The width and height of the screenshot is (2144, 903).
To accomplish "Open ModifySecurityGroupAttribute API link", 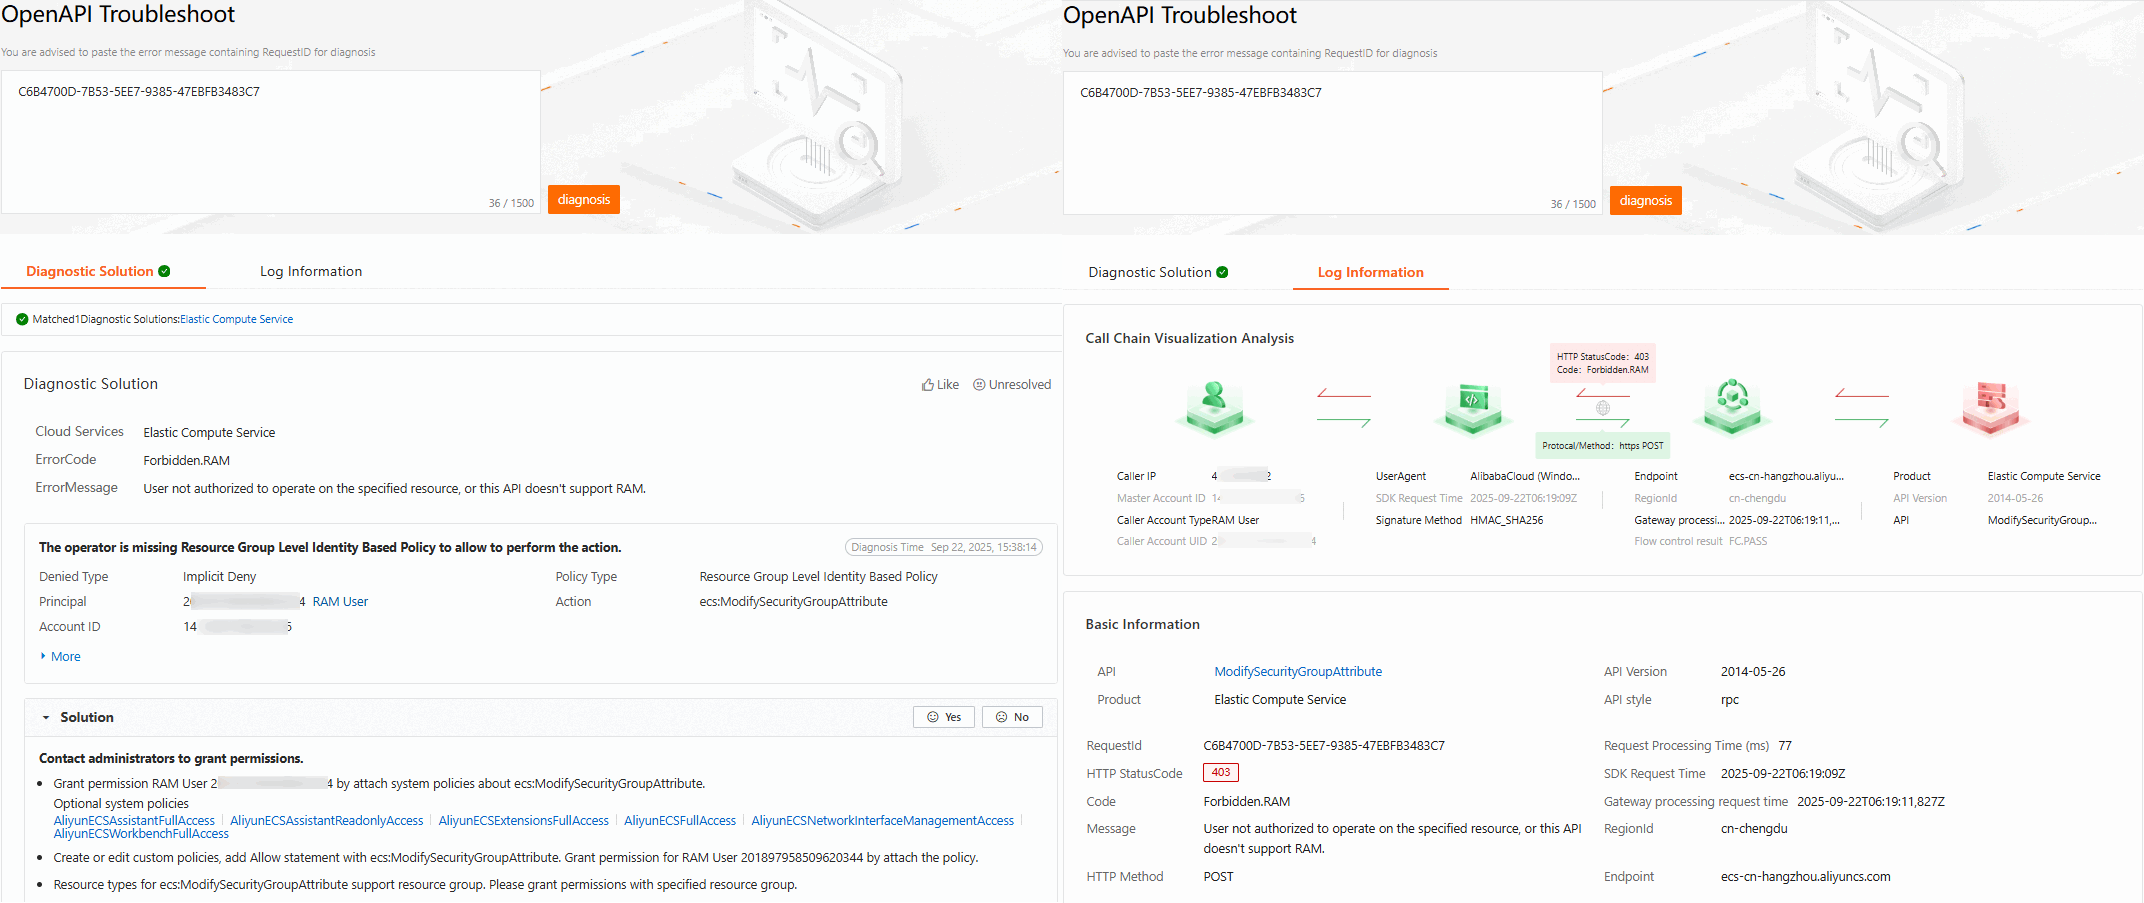I will click(1298, 672).
